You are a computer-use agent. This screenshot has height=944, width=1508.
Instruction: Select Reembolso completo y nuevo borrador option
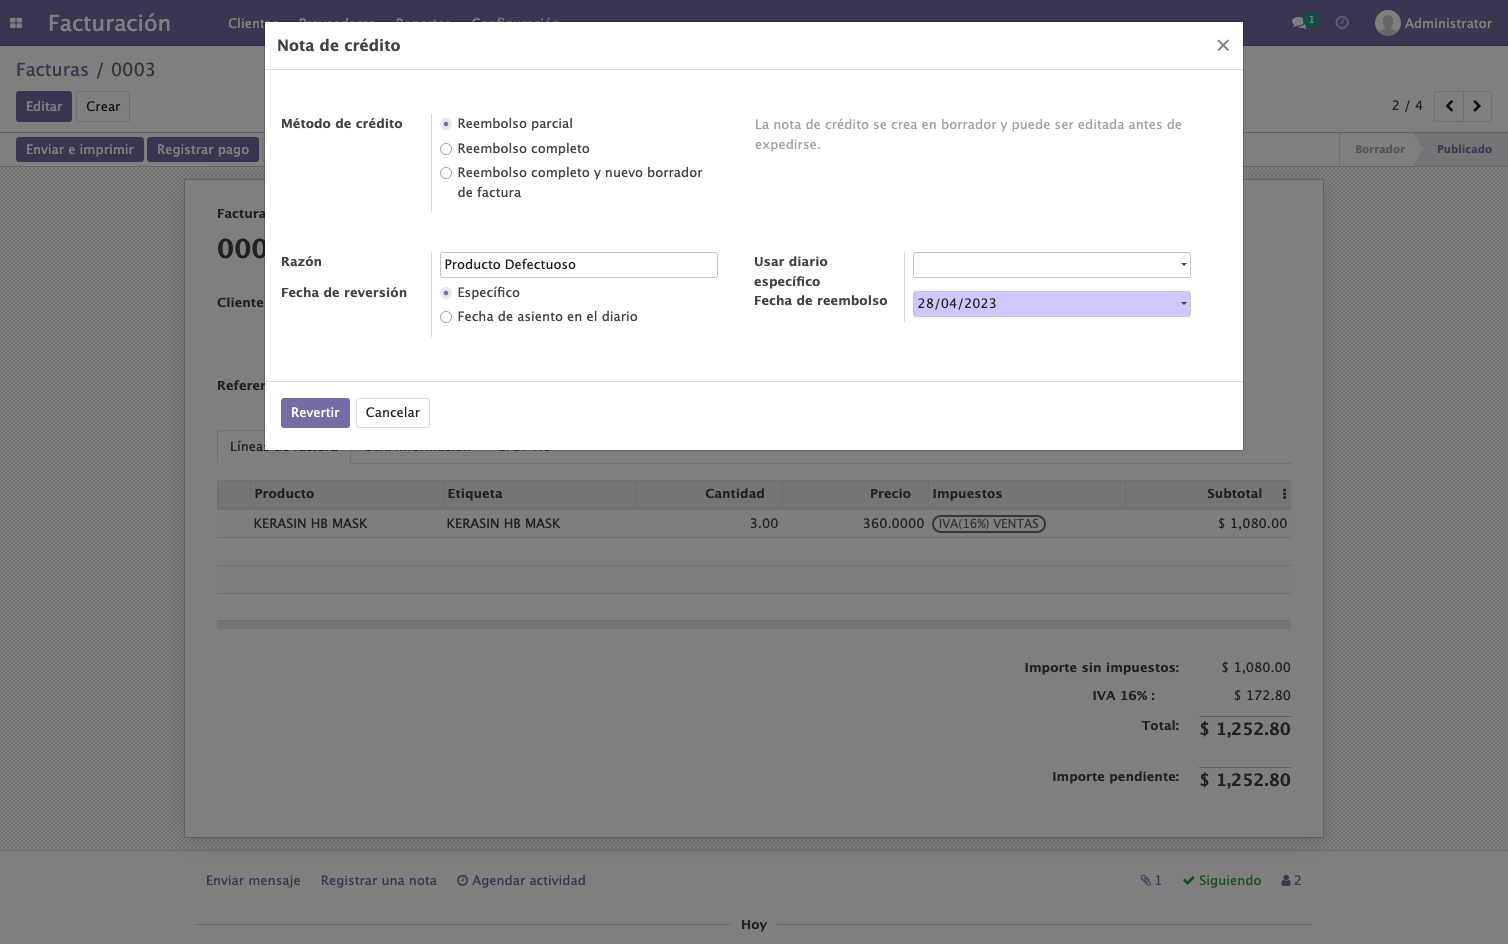446,173
